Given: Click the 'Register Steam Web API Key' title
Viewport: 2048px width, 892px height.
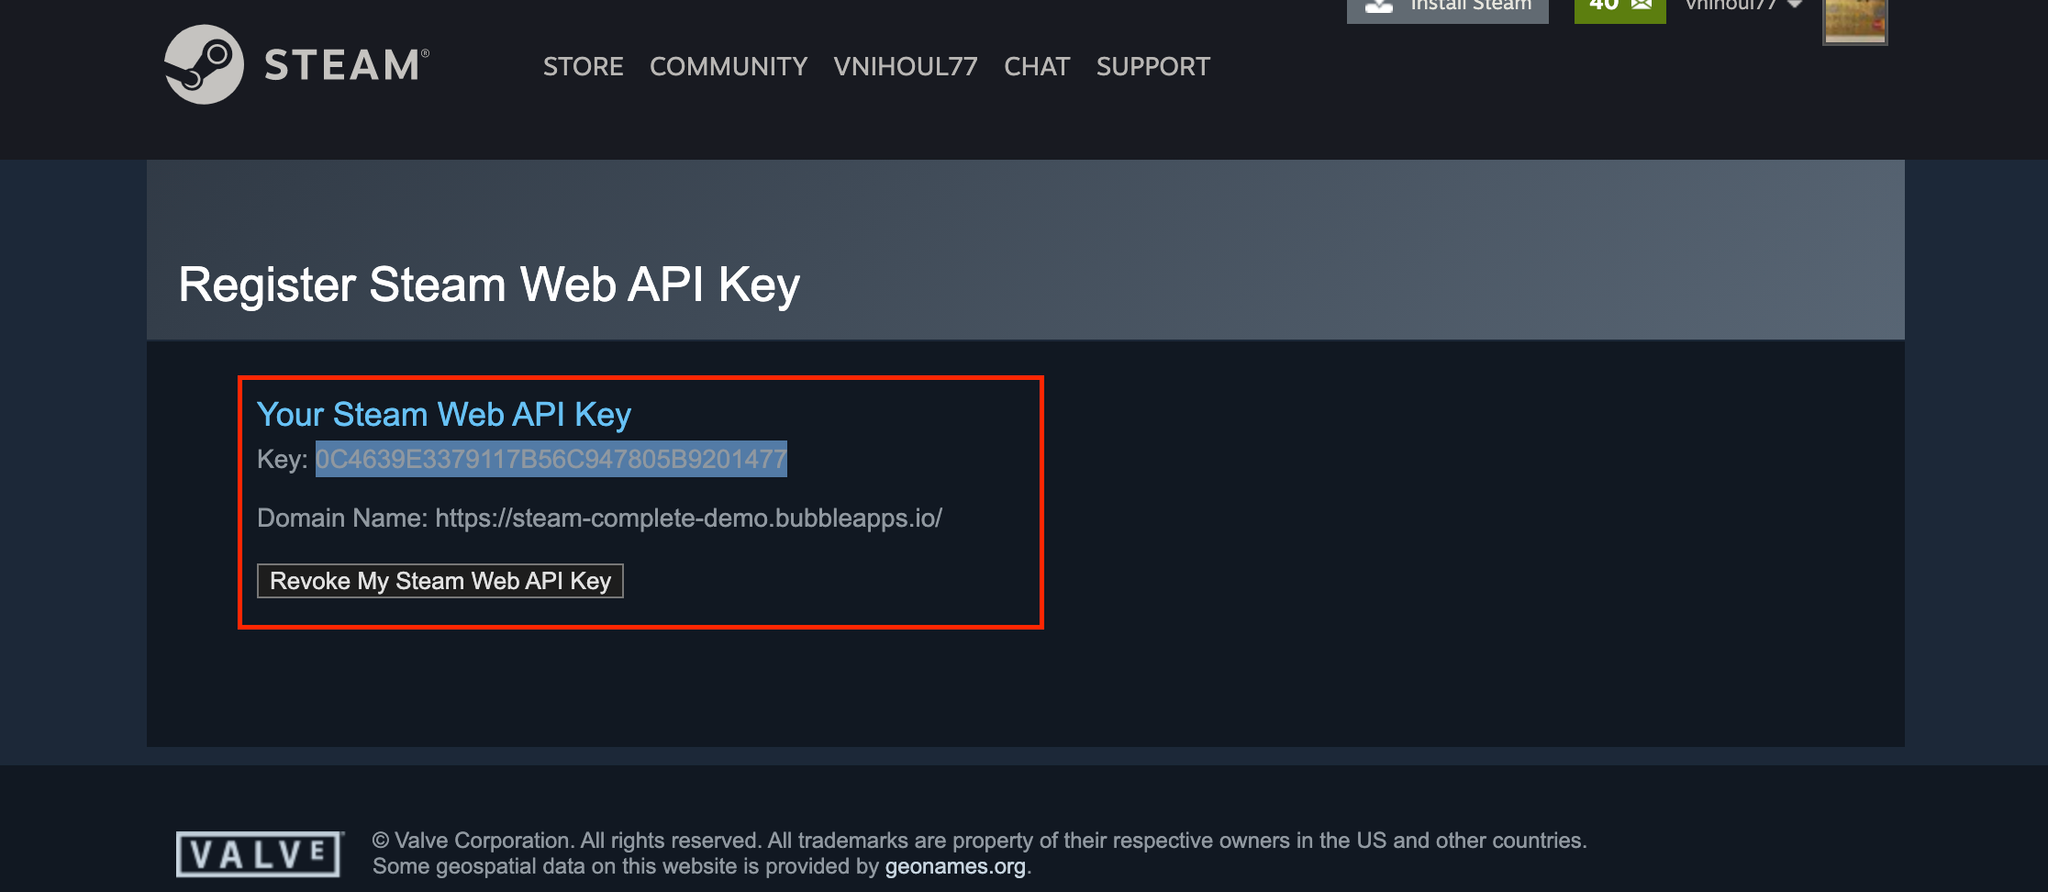Looking at the screenshot, I should click(x=489, y=285).
